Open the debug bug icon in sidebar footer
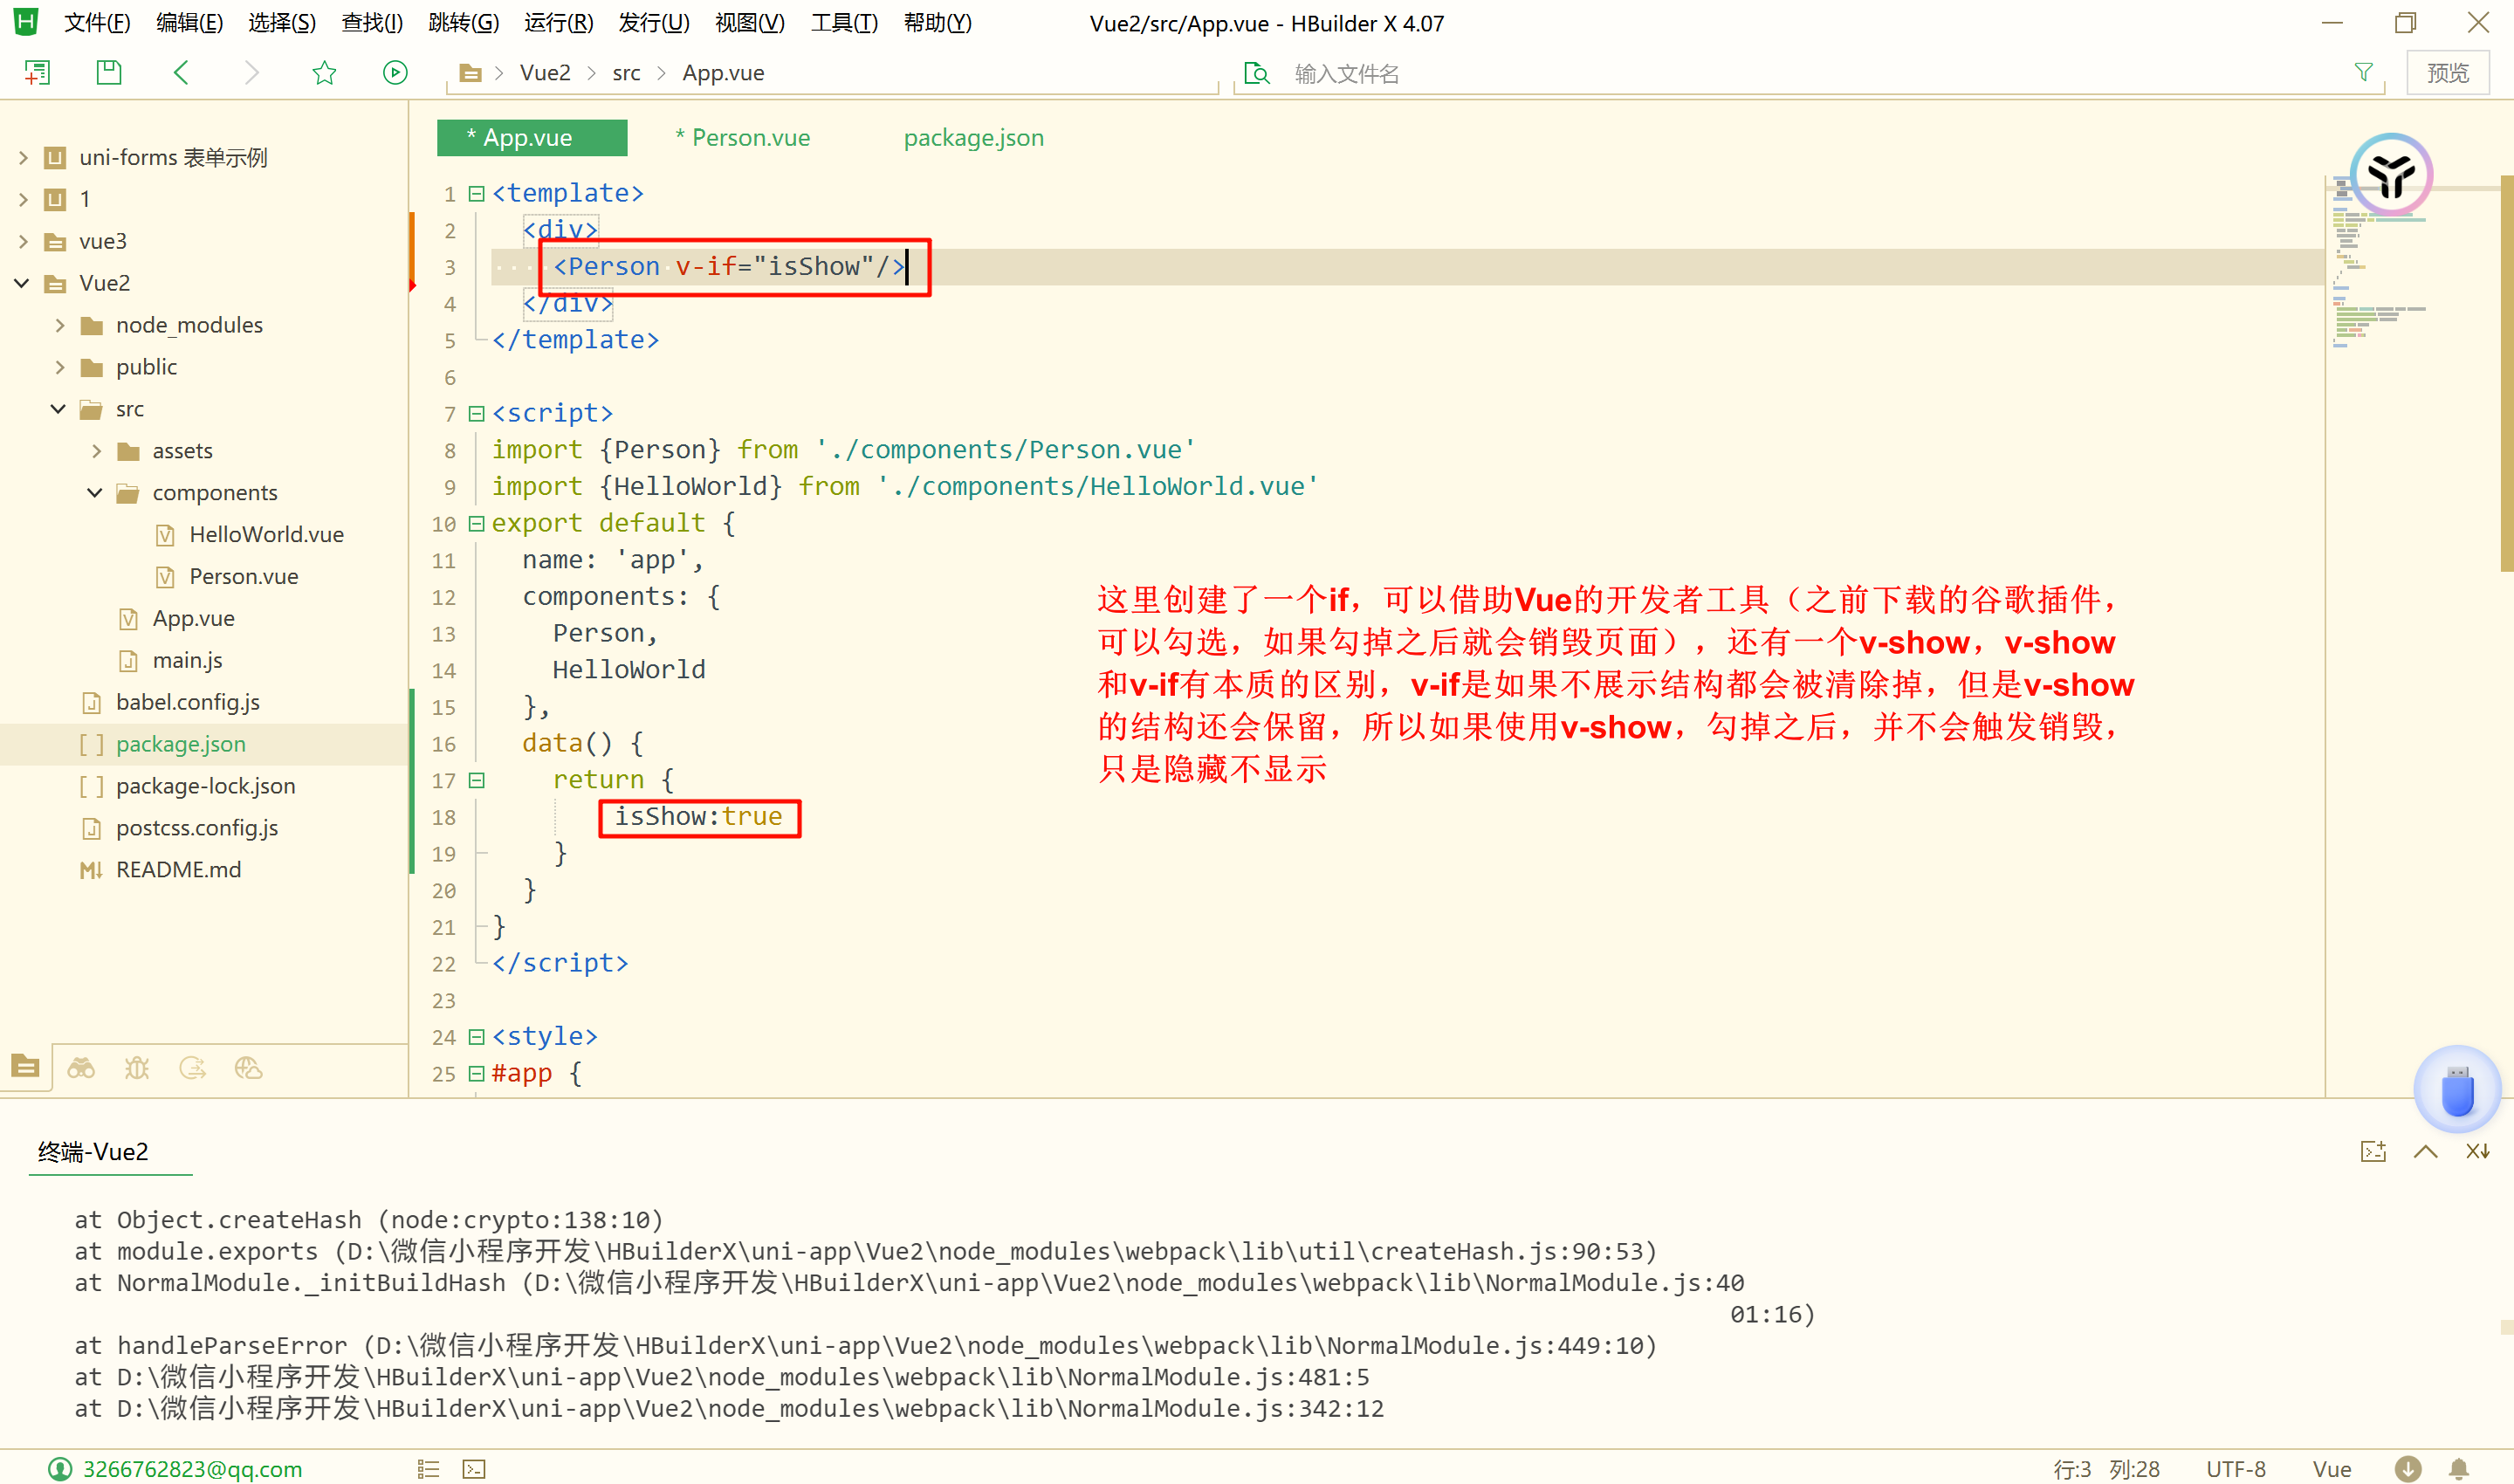The height and width of the screenshot is (1484, 2514). point(137,1068)
